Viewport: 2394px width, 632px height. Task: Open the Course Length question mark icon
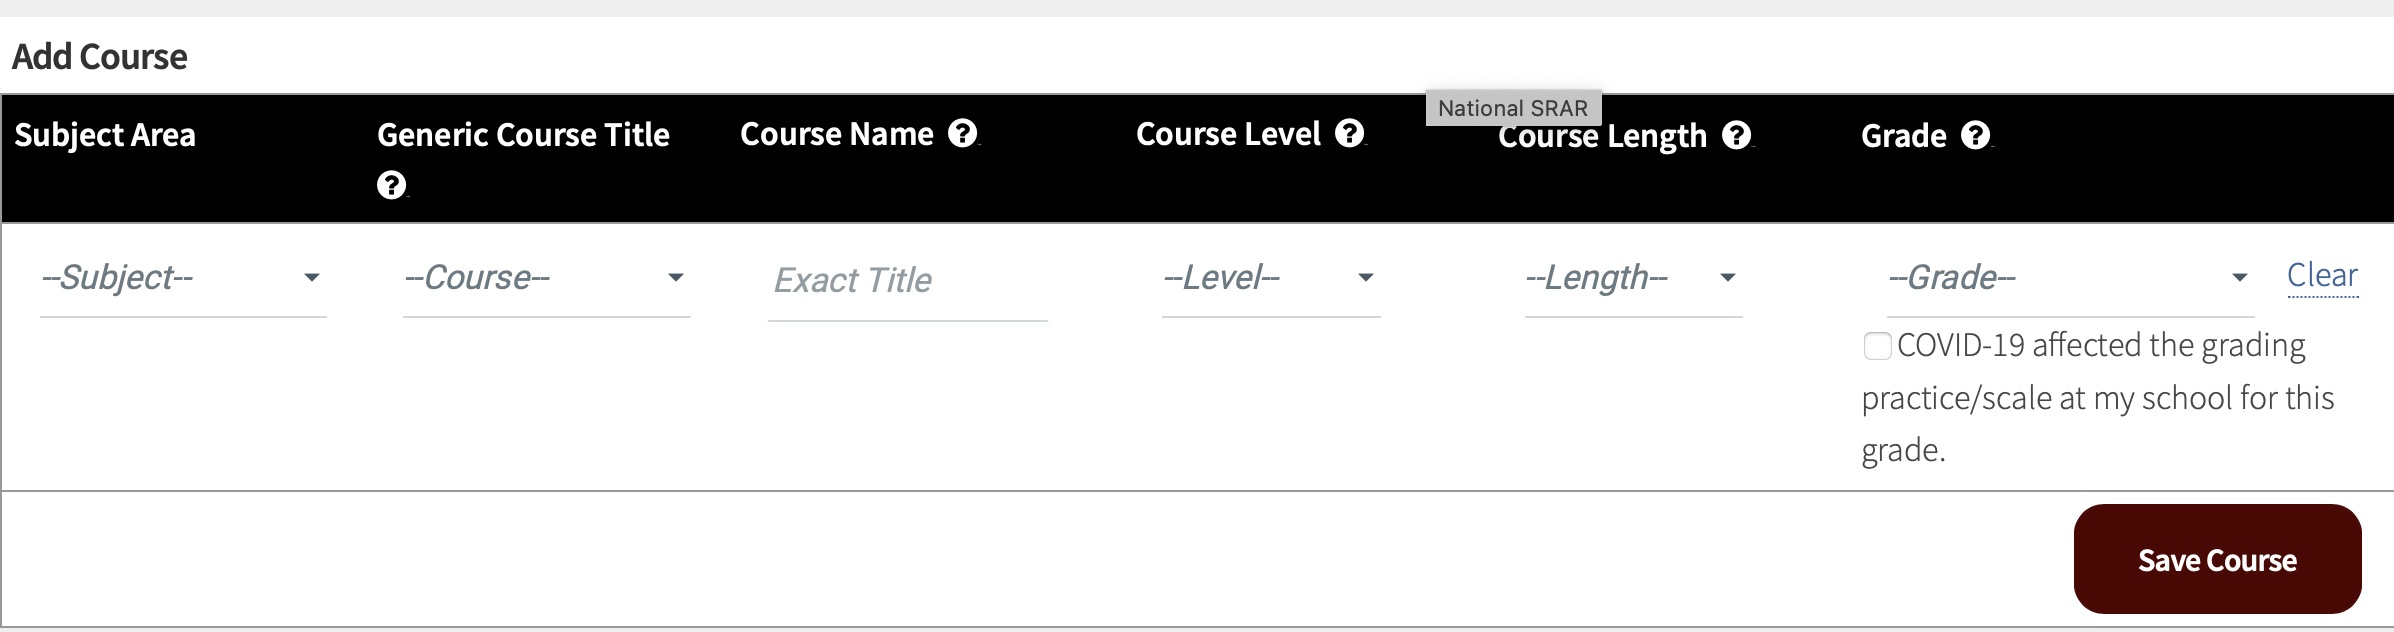(x=1736, y=135)
